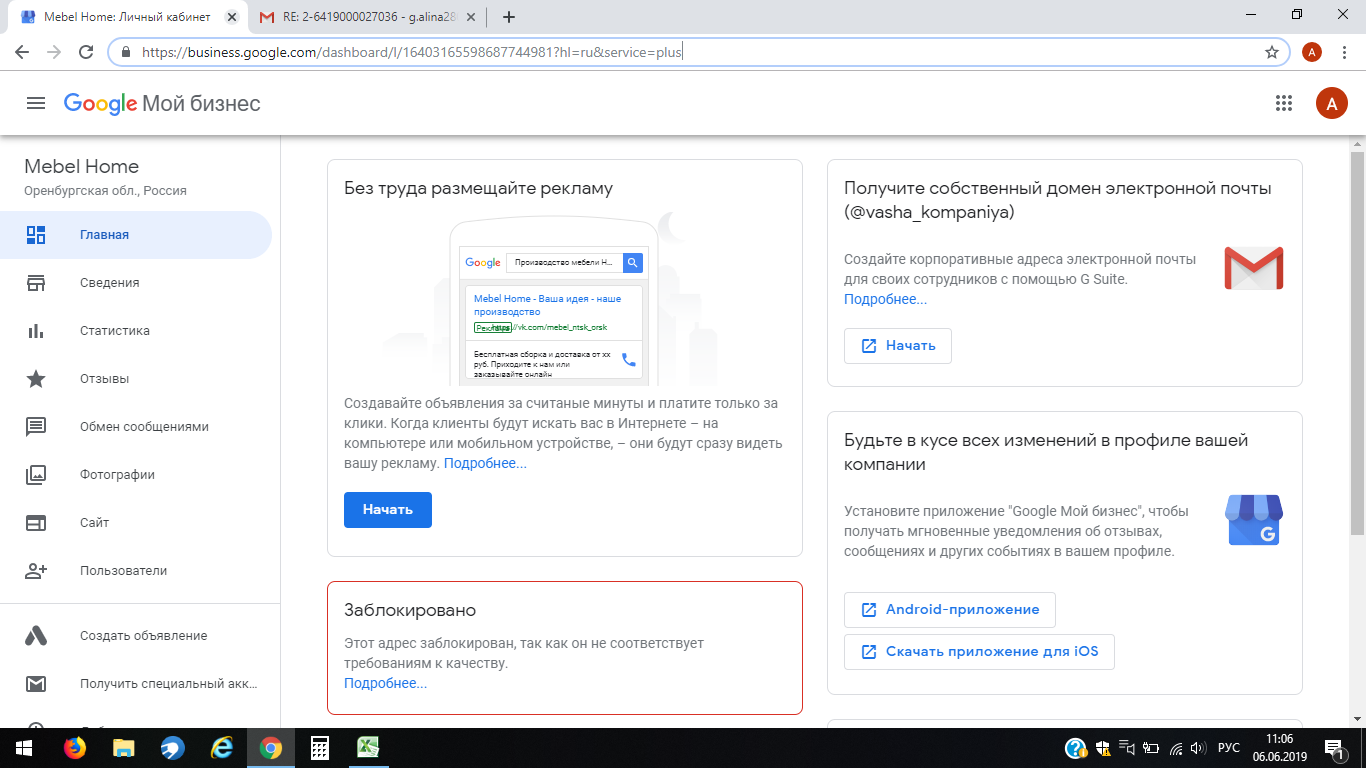This screenshot has width=1366, height=768.
Task: Reload the page
Action: [x=86, y=52]
